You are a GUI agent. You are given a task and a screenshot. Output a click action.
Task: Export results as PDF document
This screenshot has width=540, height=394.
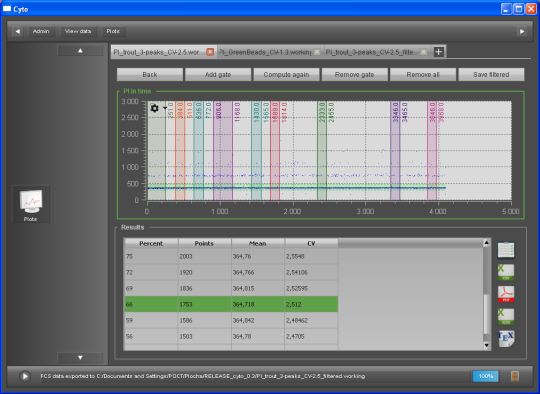pyautogui.click(x=506, y=294)
